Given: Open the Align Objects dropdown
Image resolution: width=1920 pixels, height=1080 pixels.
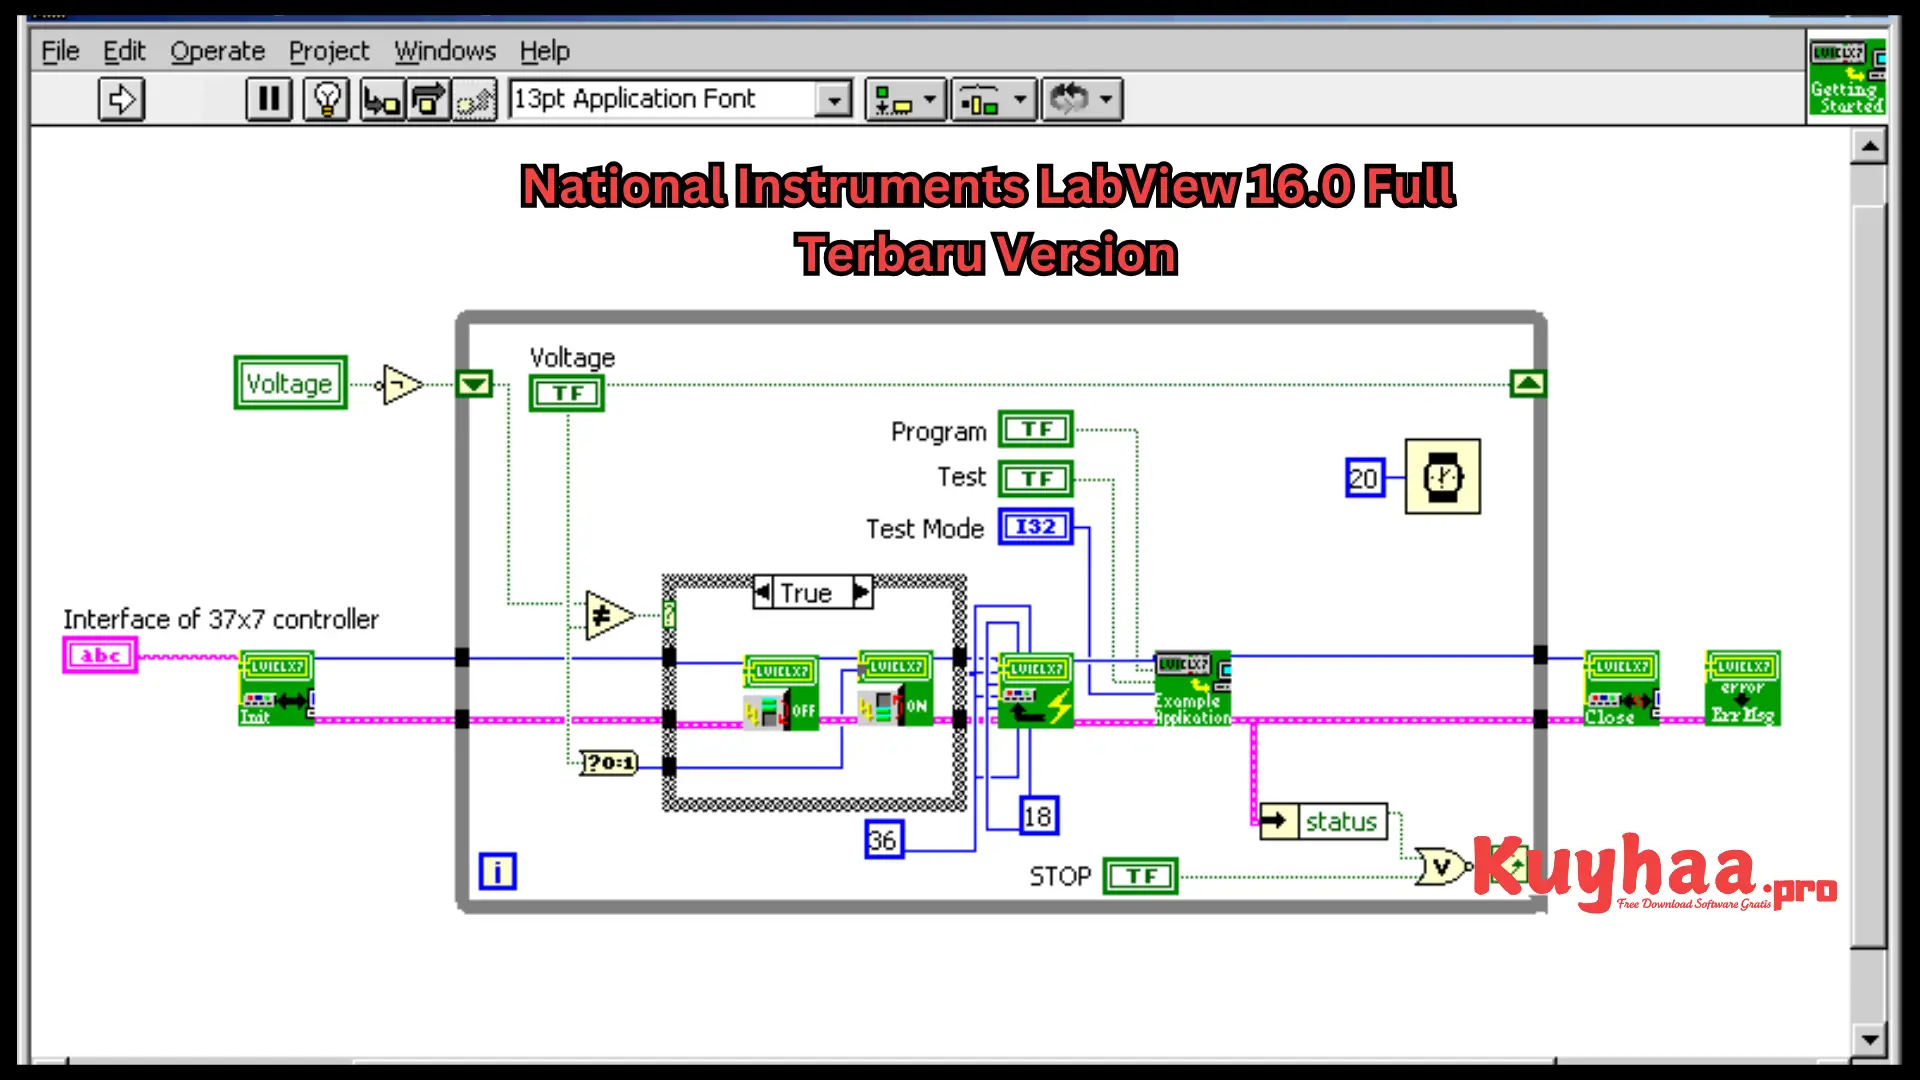Looking at the screenshot, I should [x=905, y=99].
